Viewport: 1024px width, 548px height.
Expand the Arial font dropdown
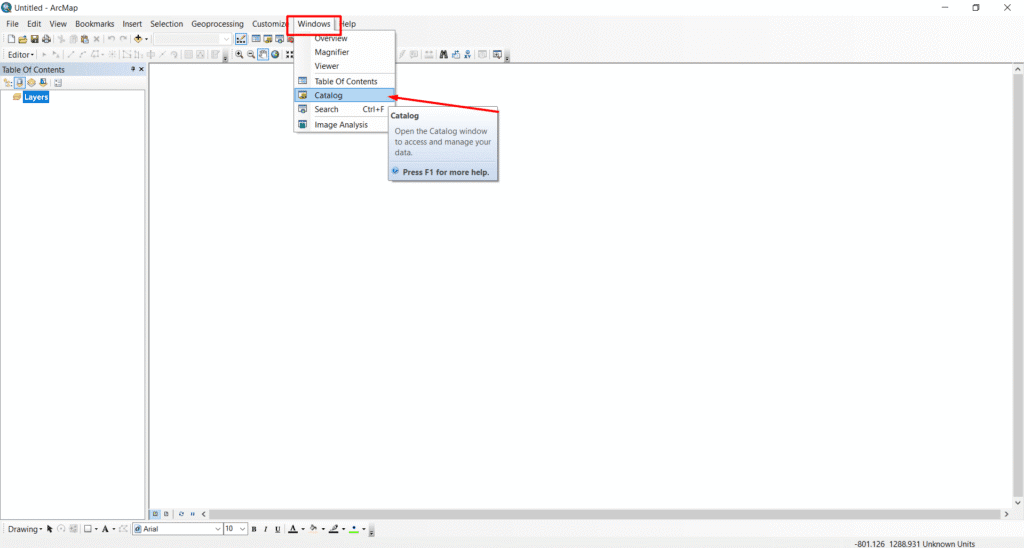pyautogui.click(x=217, y=529)
